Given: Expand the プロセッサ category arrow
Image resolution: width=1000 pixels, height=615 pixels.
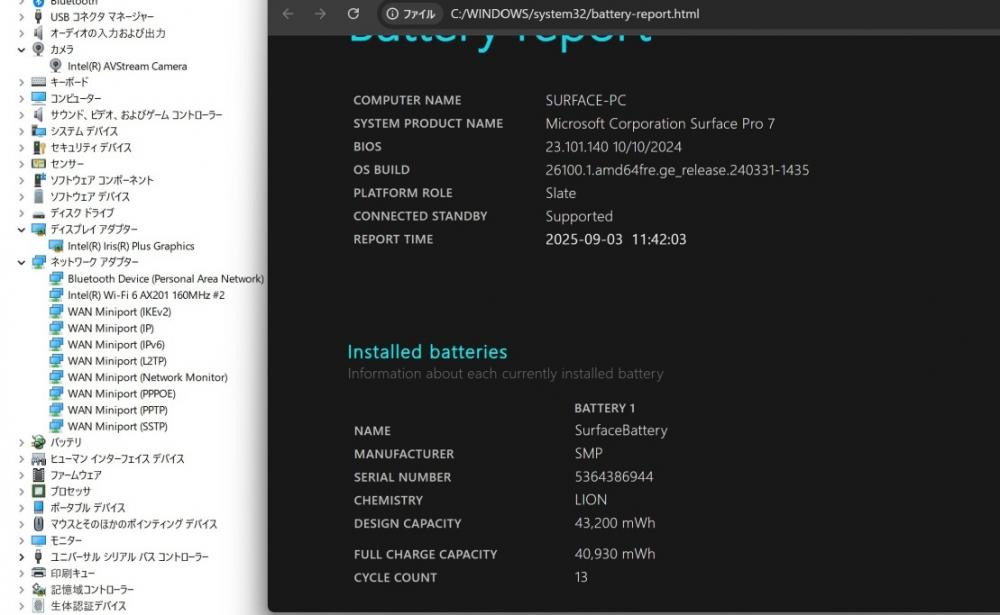Looking at the screenshot, I should pos(21,491).
